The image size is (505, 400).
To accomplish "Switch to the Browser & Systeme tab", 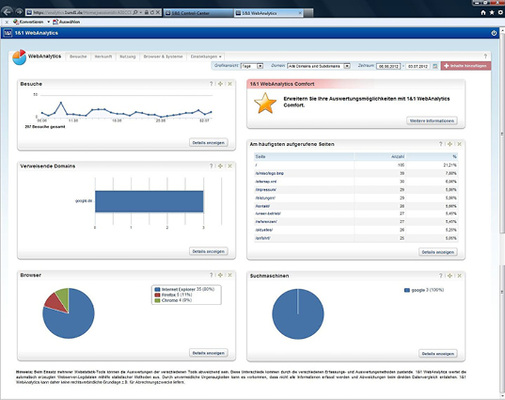I will tap(163, 57).
